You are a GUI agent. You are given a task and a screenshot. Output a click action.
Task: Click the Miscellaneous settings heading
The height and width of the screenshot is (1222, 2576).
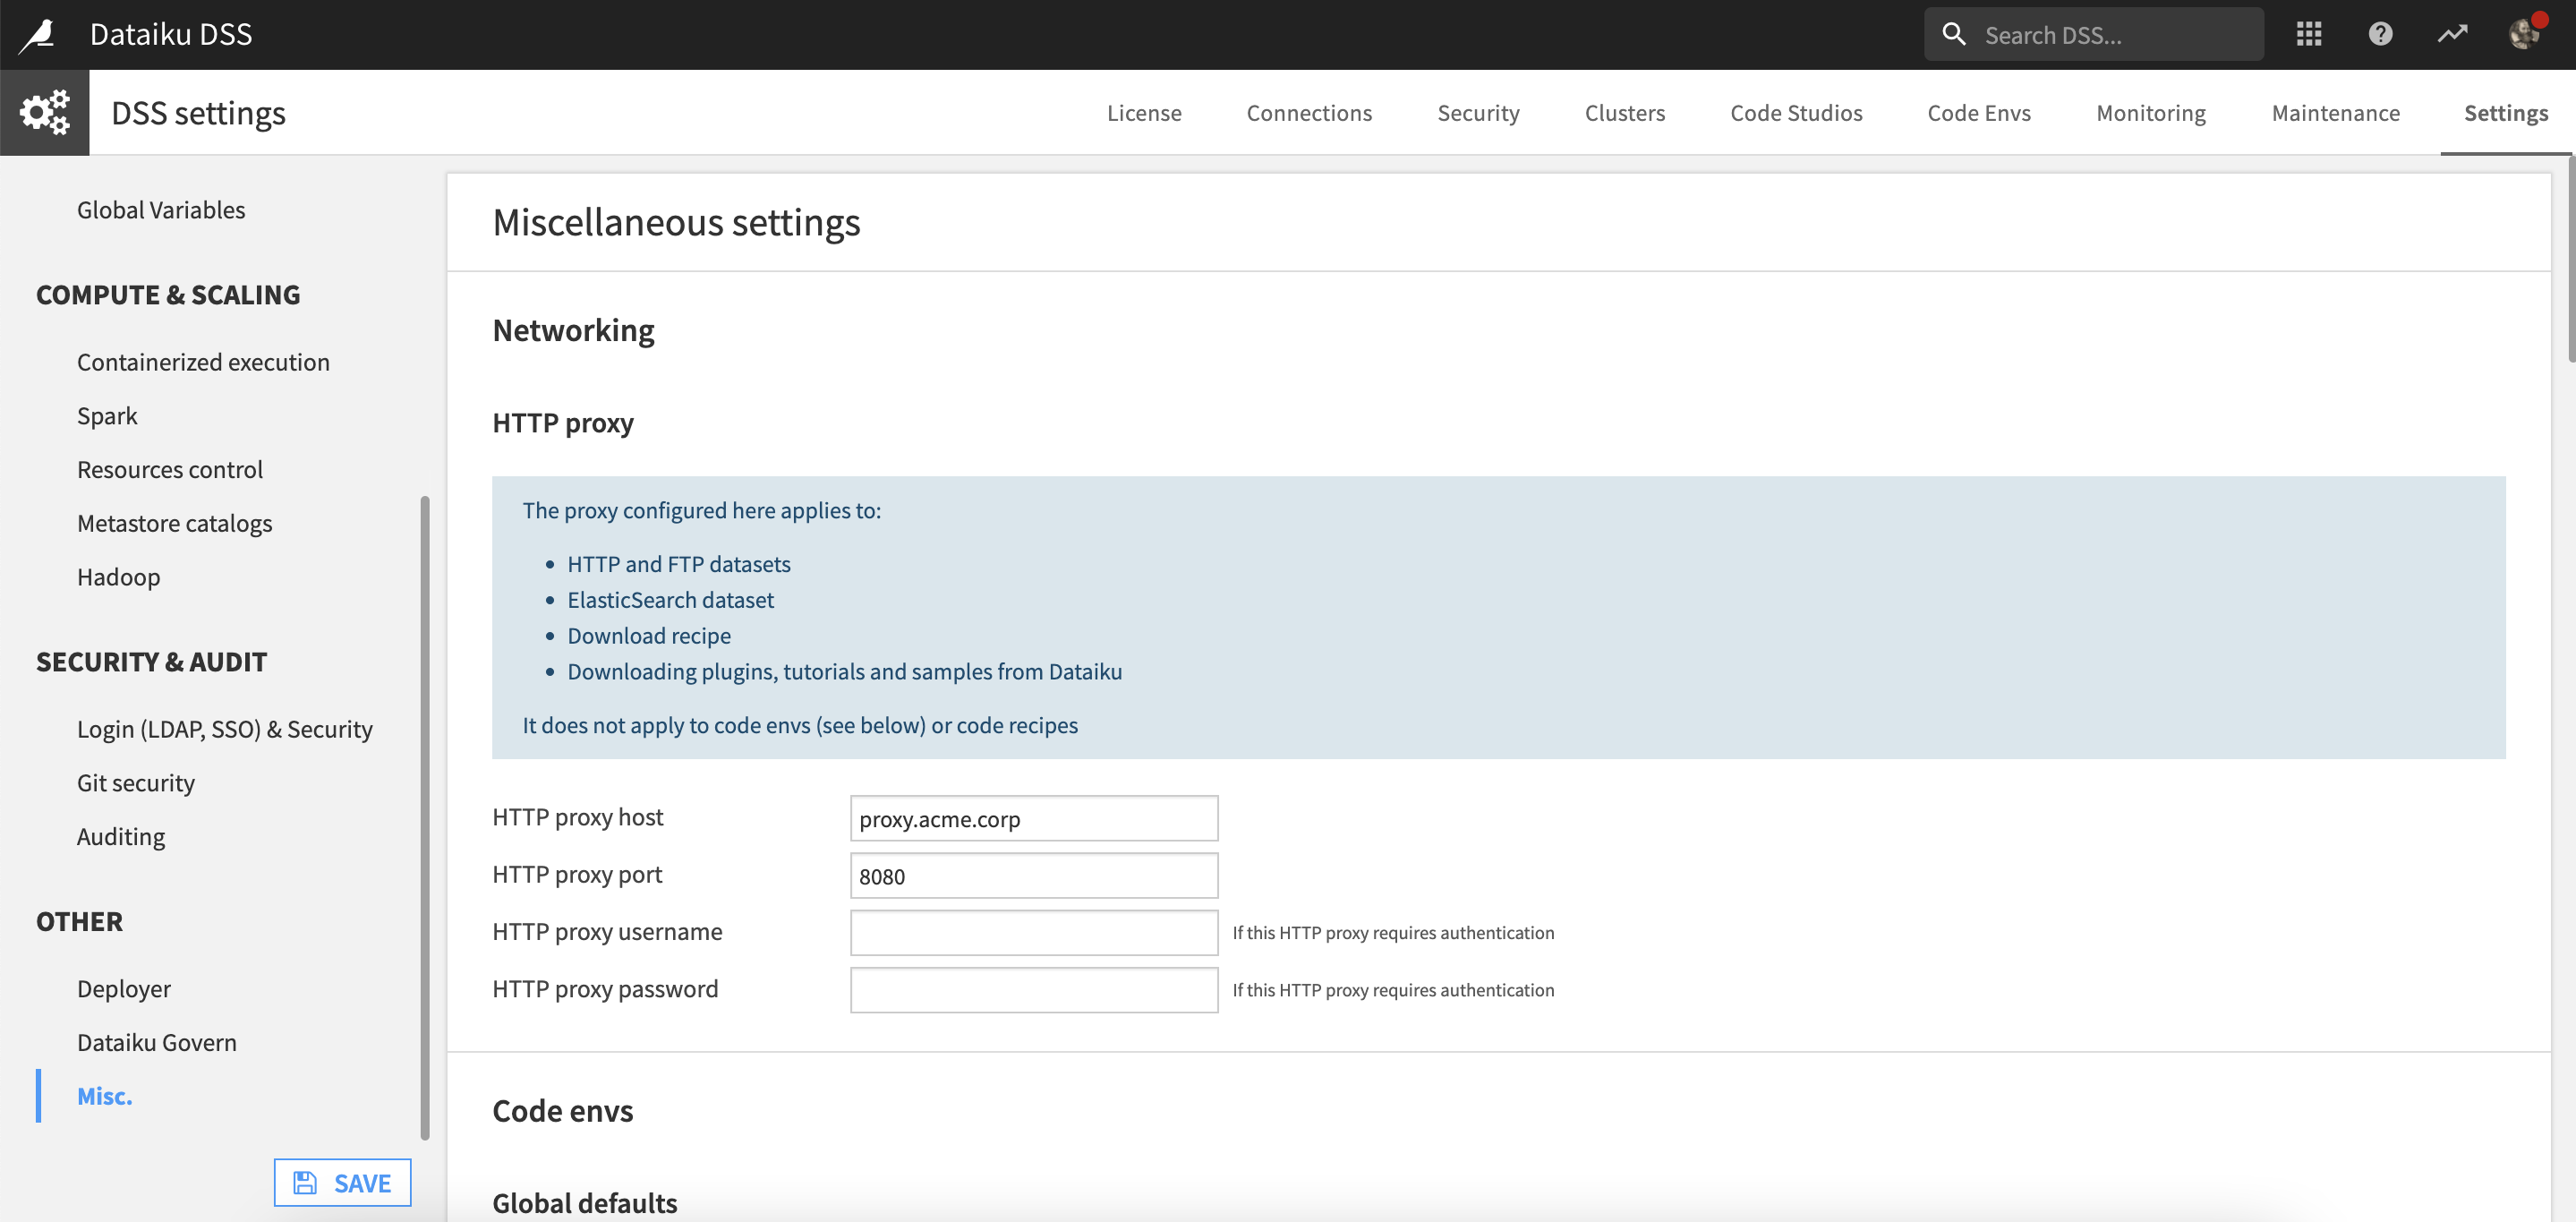point(676,222)
